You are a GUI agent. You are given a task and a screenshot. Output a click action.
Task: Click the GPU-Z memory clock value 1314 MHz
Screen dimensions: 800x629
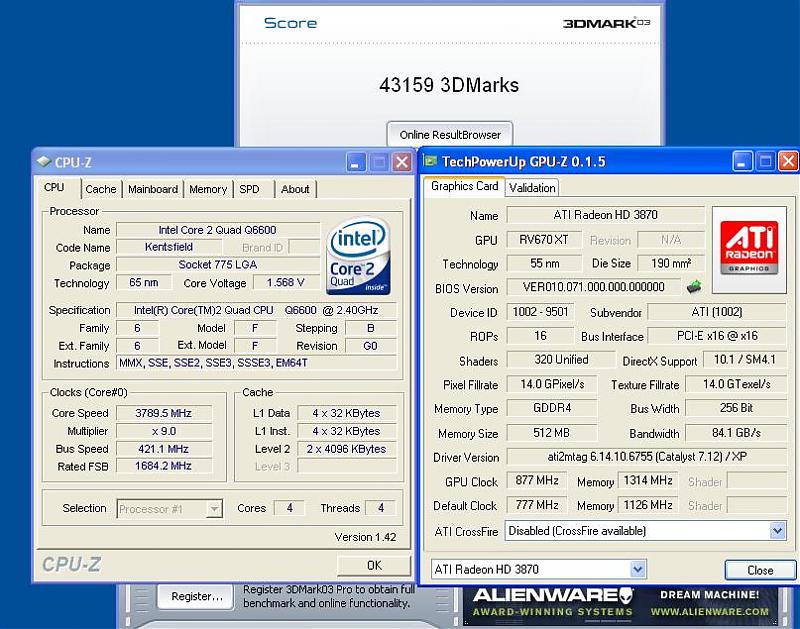(648, 481)
